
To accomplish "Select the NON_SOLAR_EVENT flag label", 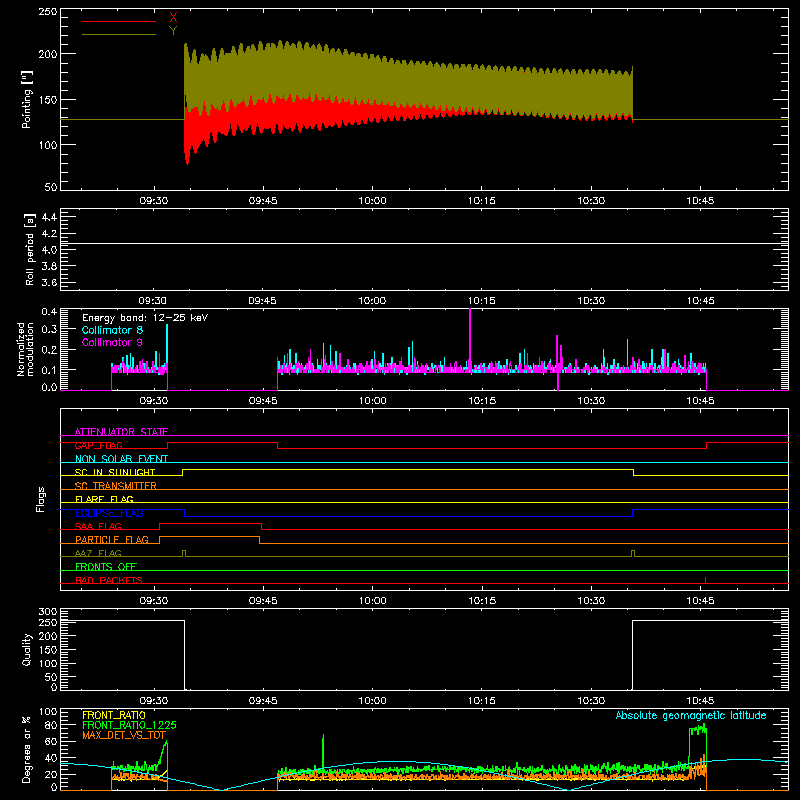I will point(121,459).
